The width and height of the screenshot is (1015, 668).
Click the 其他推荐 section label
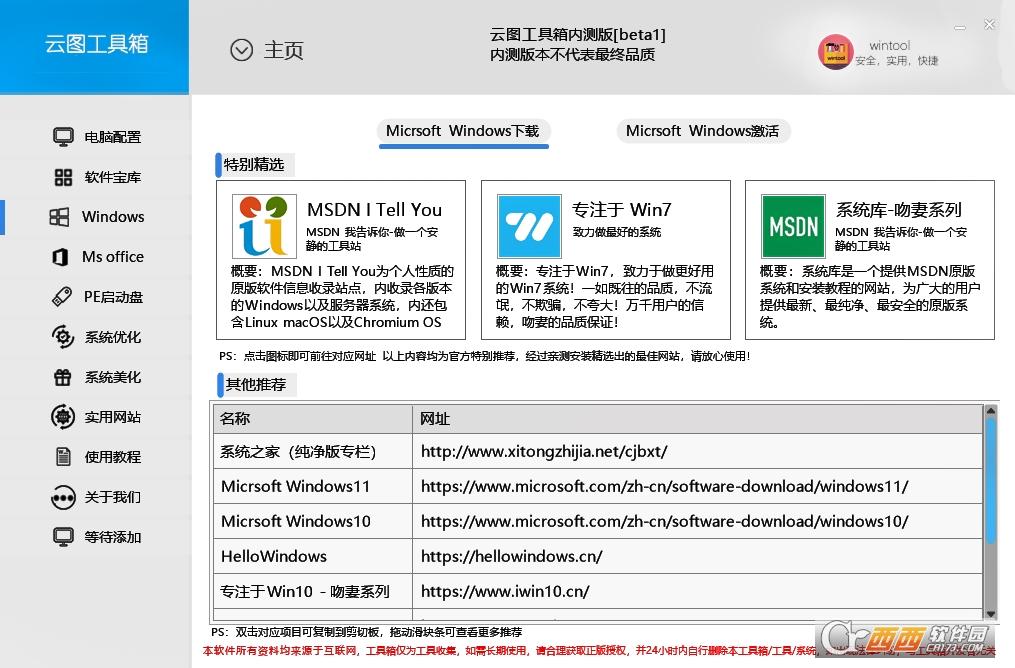[x=256, y=384]
